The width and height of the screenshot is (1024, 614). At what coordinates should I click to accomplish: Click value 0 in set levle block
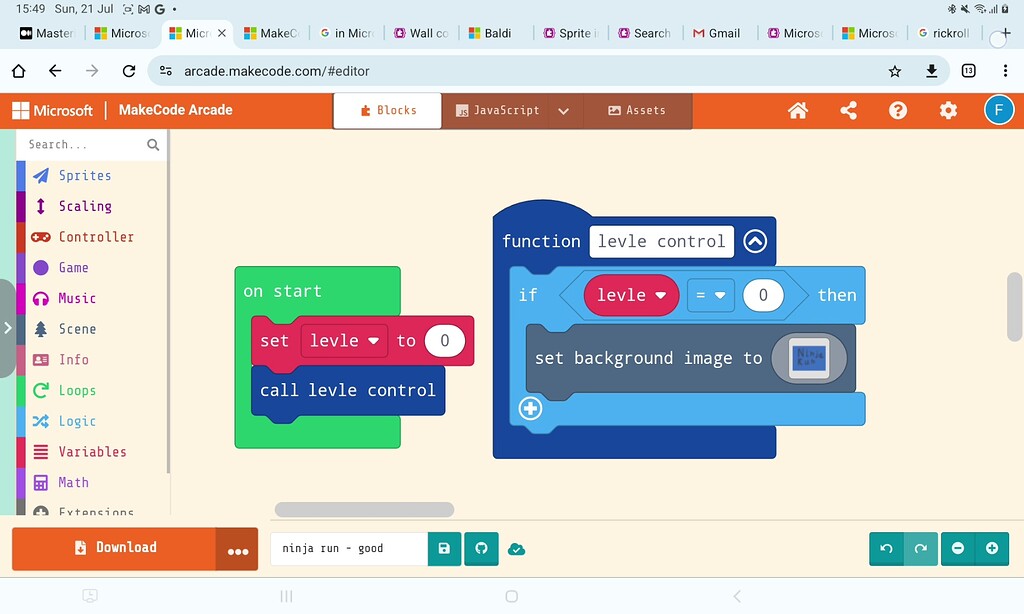(x=445, y=340)
